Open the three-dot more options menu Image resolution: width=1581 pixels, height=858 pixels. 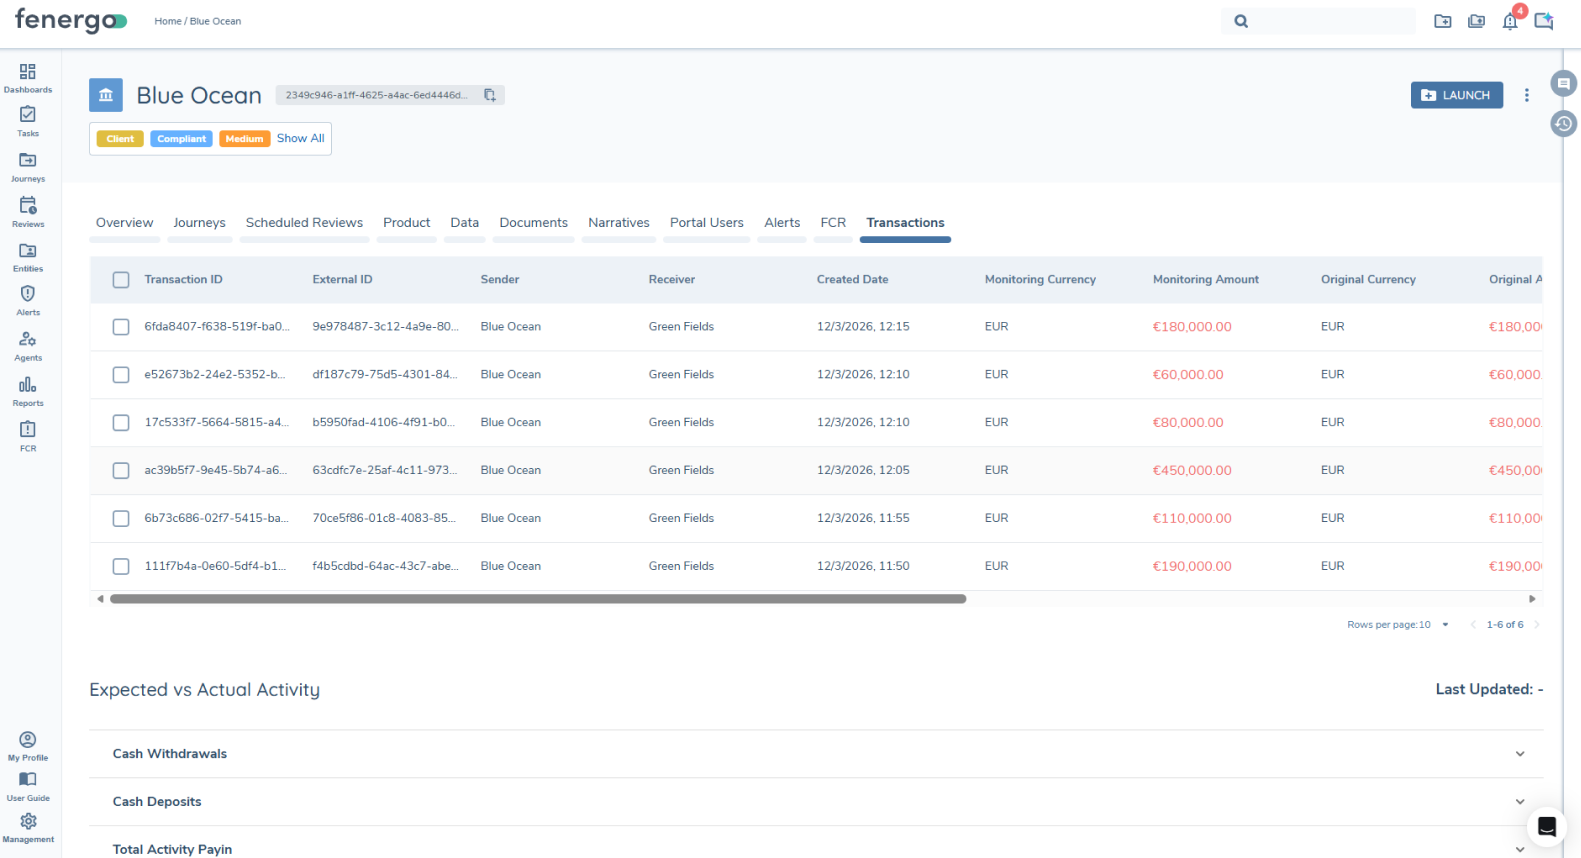(1526, 95)
